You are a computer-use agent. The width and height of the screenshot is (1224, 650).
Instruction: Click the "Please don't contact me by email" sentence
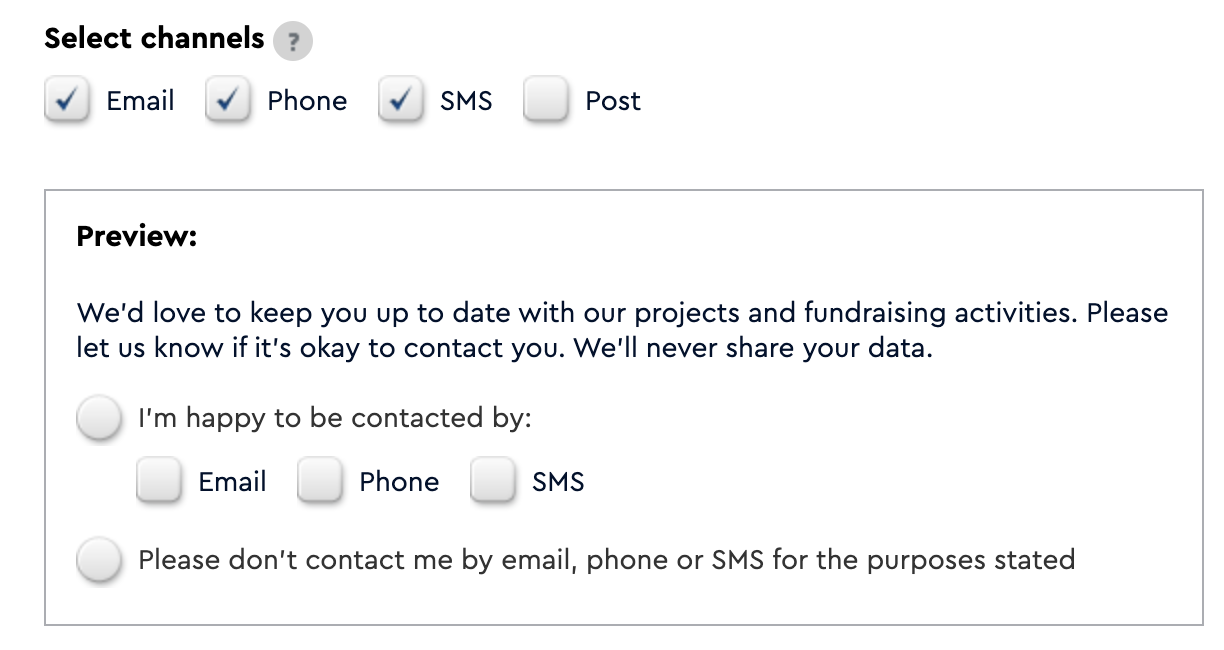[x=606, y=559]
